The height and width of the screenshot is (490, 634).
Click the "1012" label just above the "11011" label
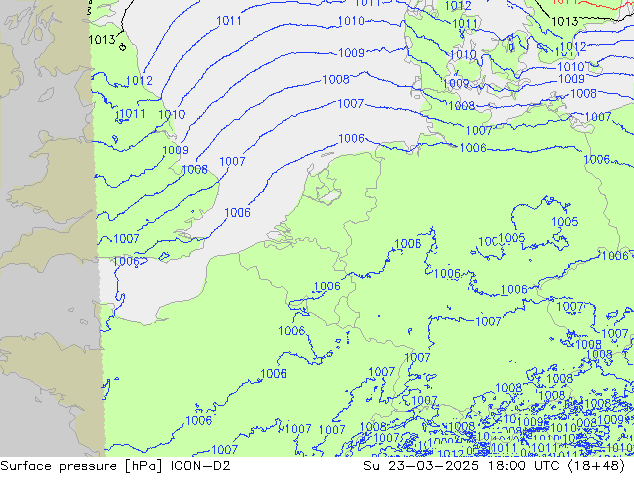click(x=139, y=81)
